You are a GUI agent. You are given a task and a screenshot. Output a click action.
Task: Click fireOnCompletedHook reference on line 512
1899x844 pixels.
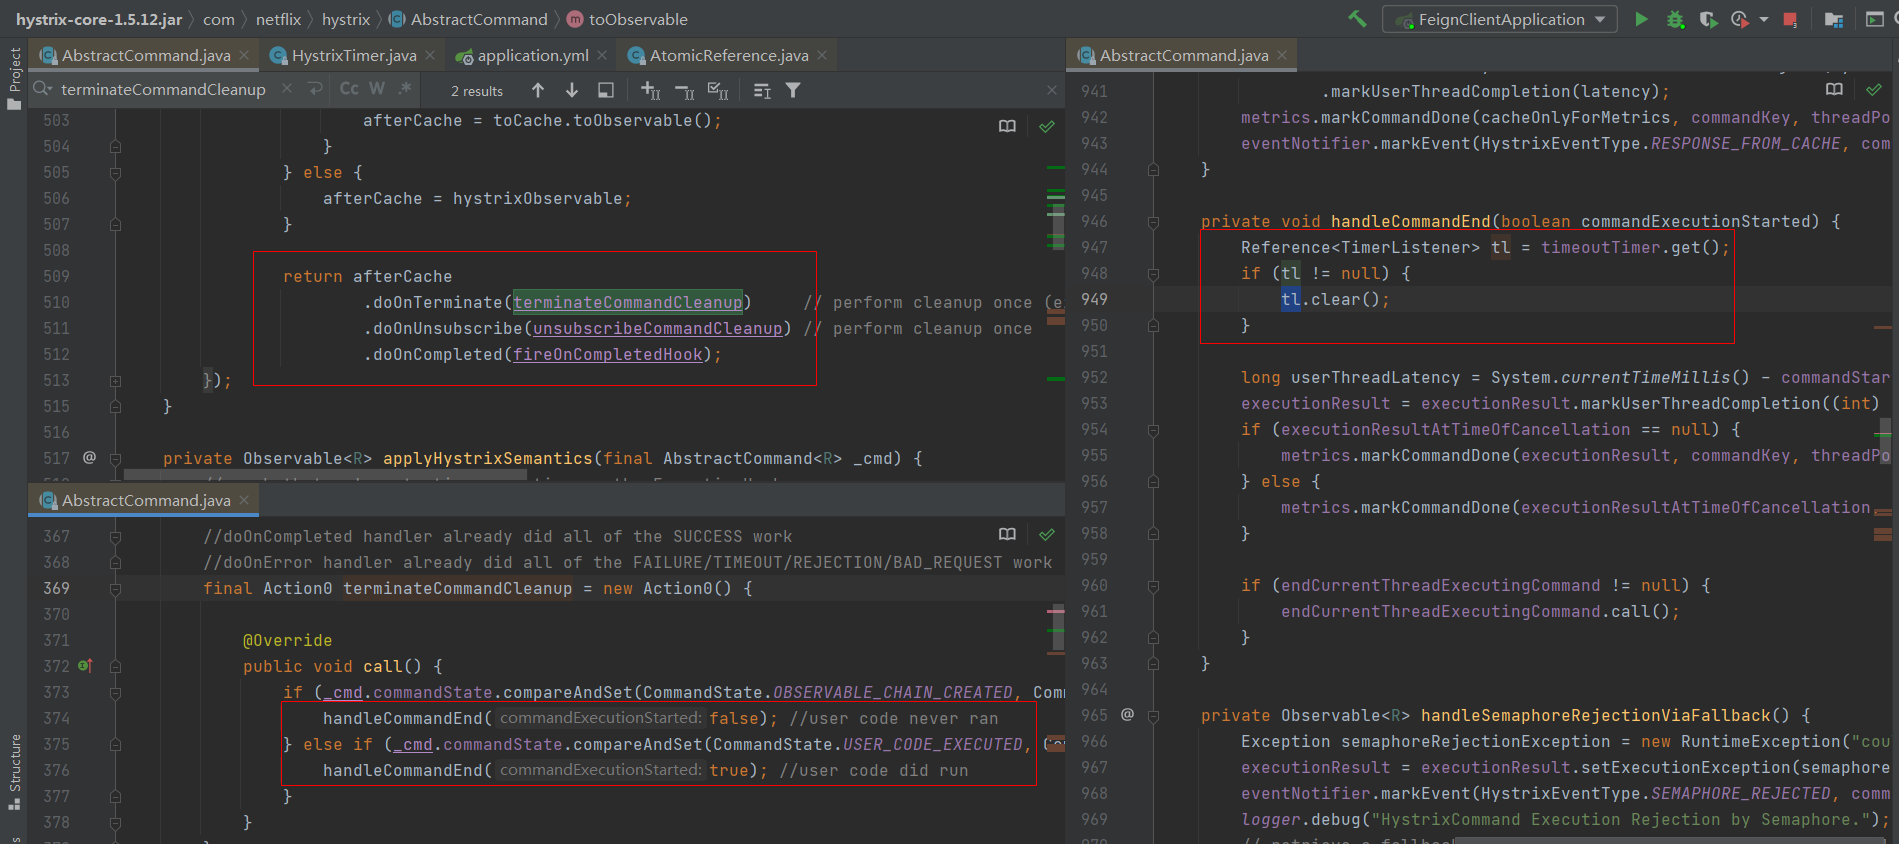(607, 354)
